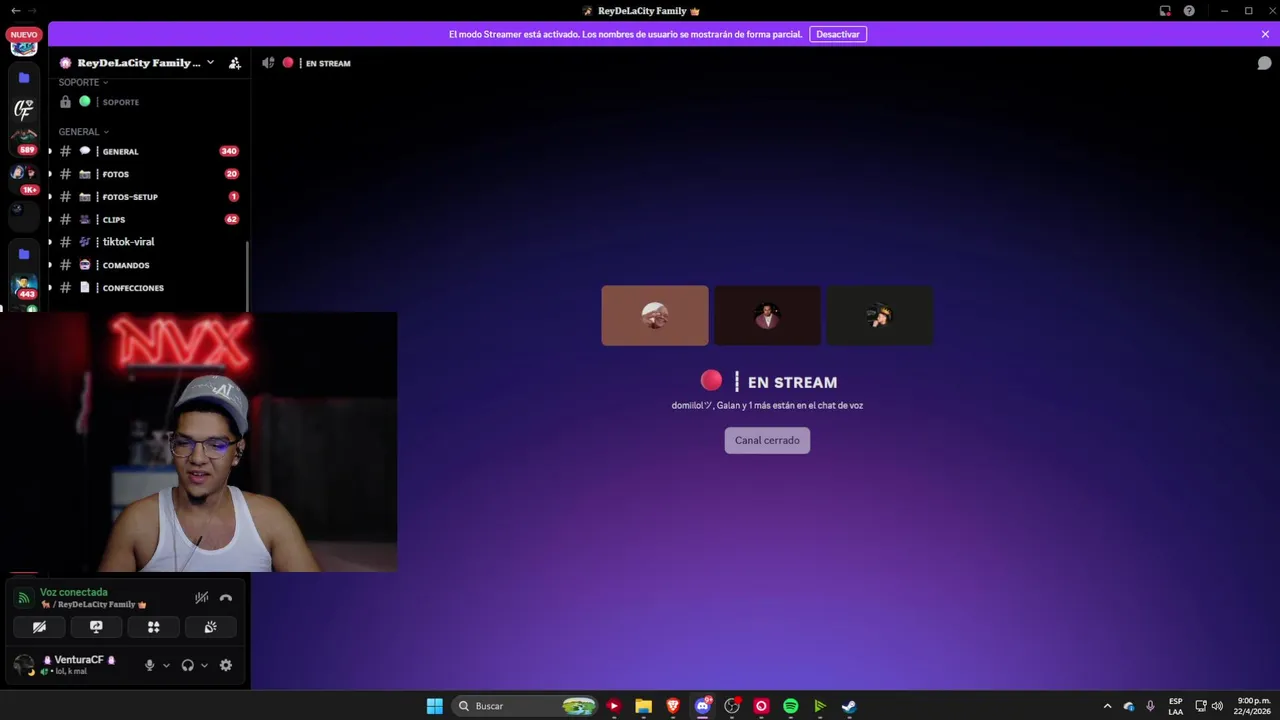1280x720 pixels.
Task: Click VenturaCF user avatar
Action: coord(23,665)
